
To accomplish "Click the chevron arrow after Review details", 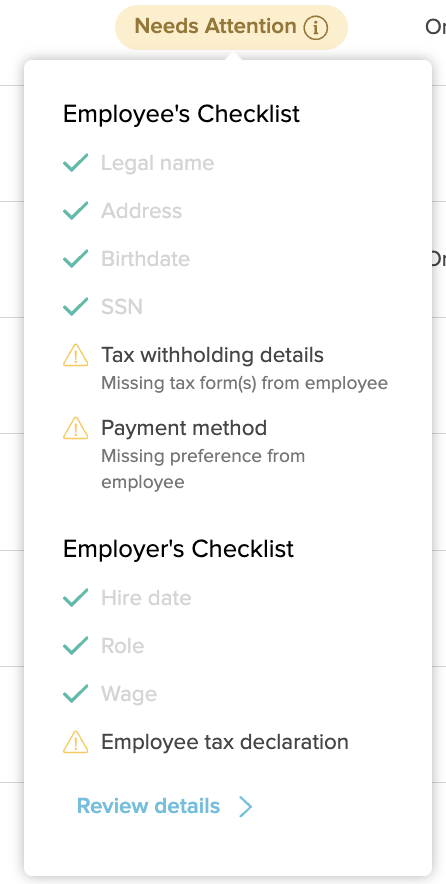I will click(245, 807).
